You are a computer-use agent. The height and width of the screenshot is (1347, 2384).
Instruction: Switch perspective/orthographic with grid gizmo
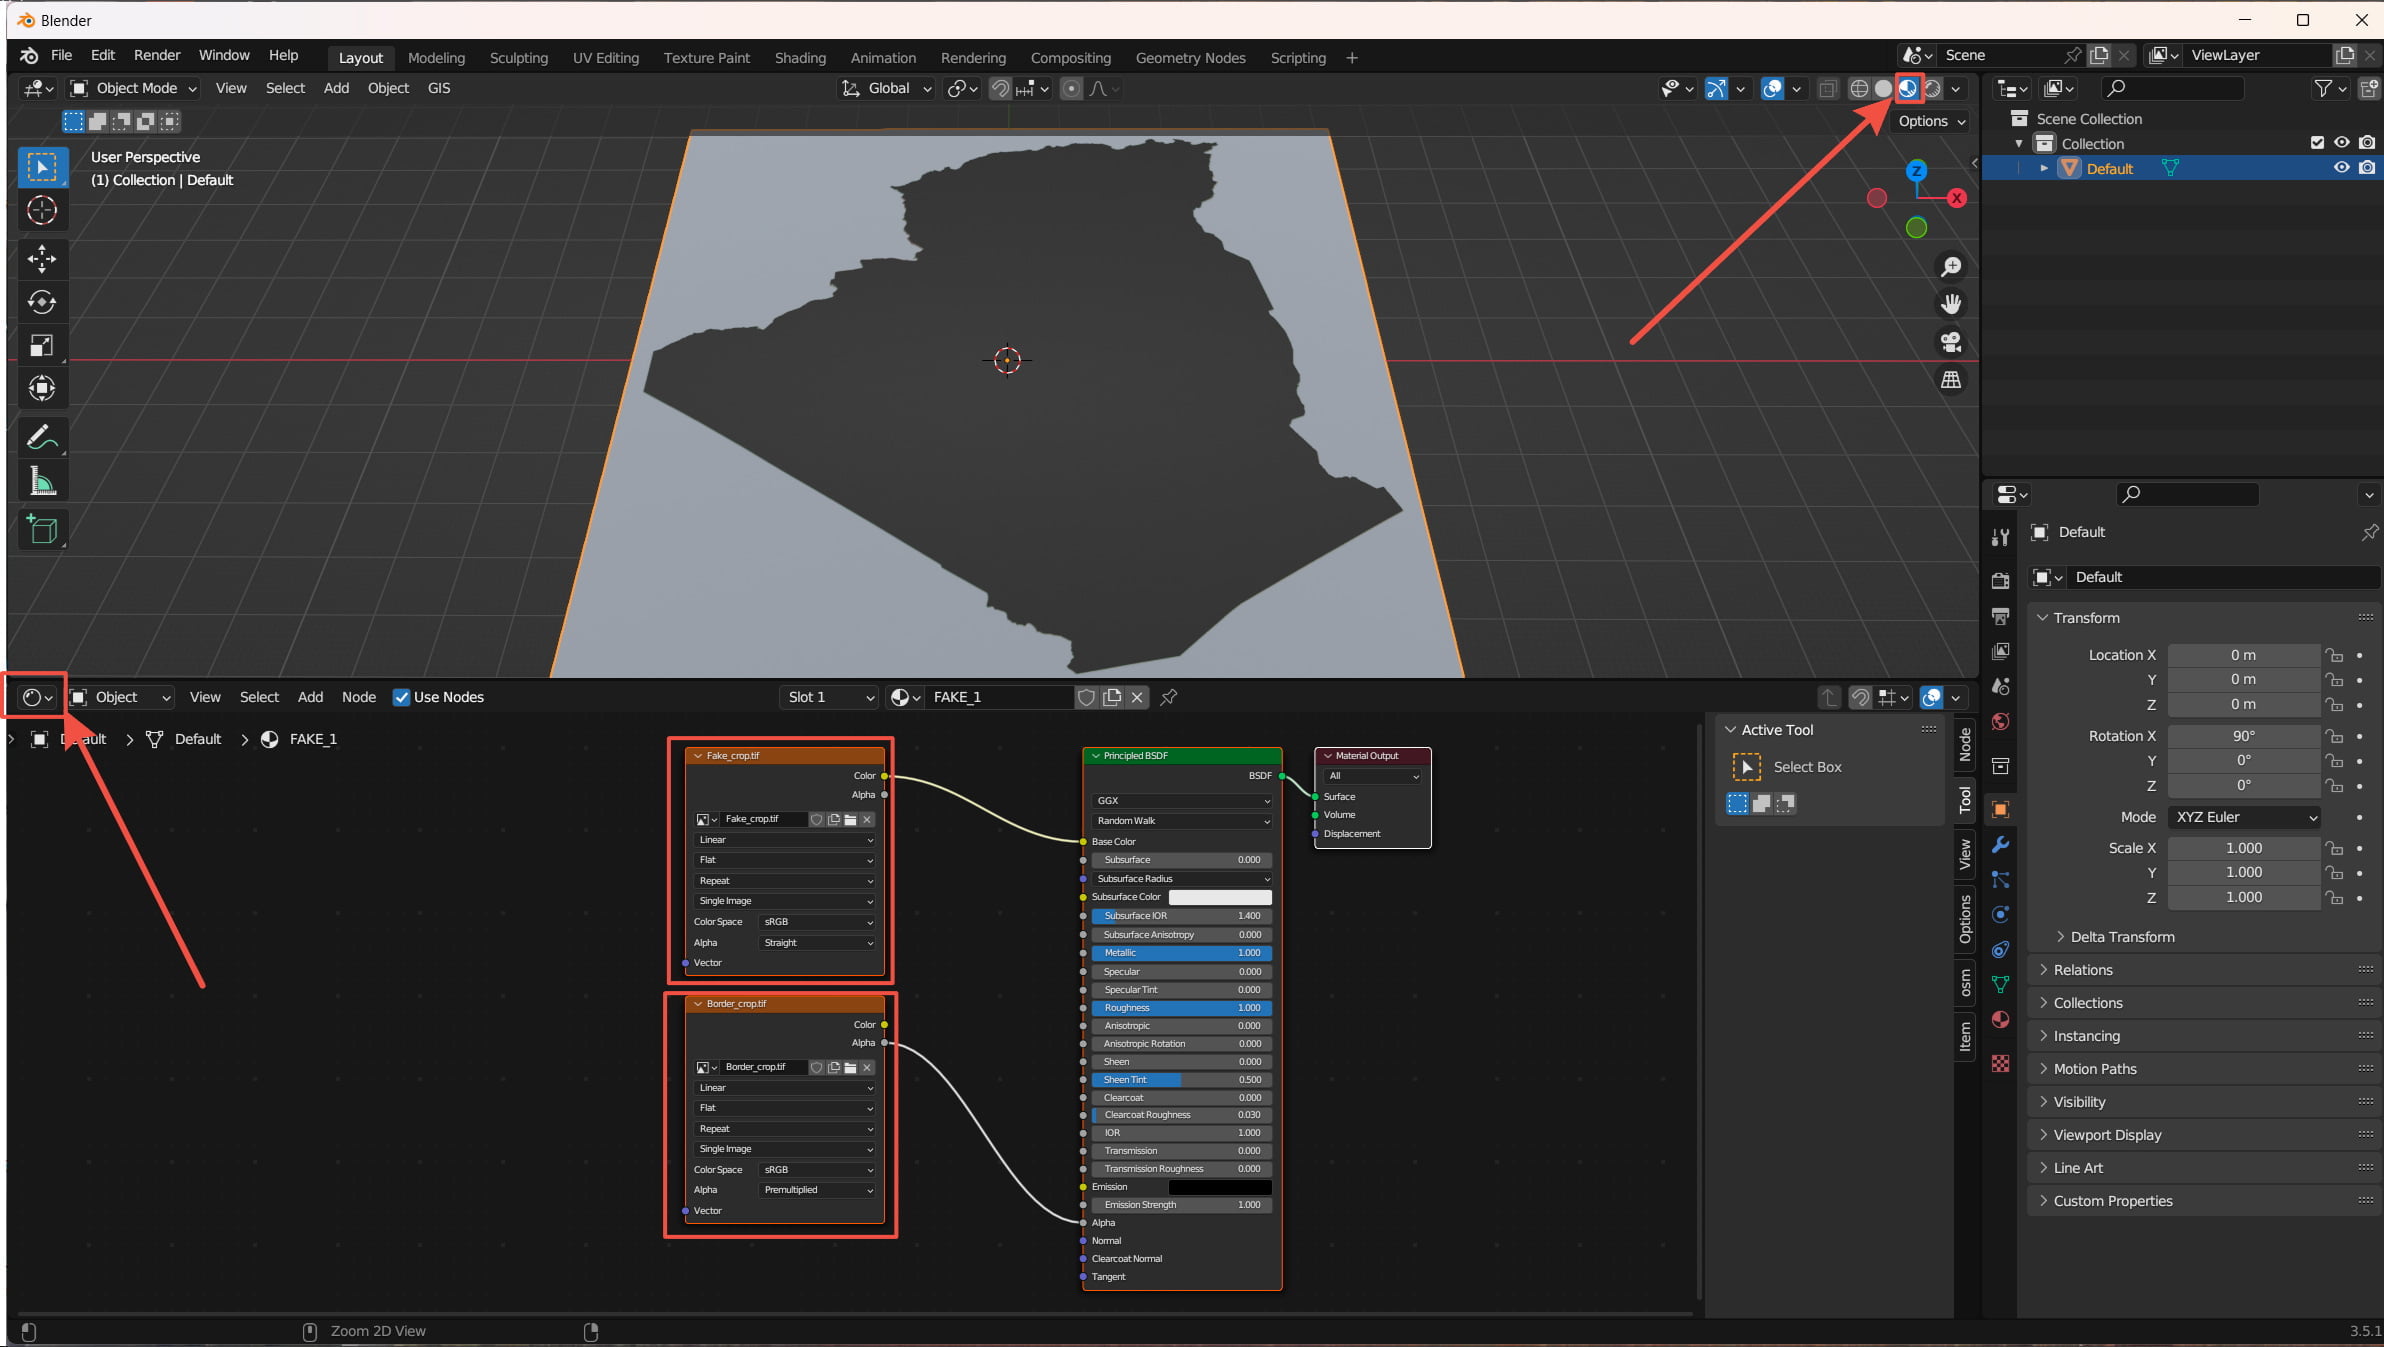(1951, 380)
